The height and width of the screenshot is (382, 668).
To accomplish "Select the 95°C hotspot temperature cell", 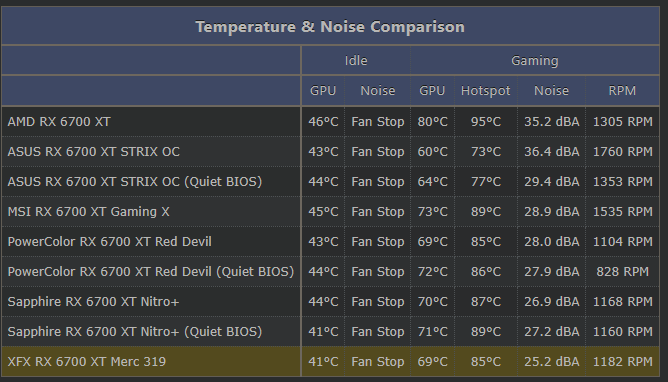I will coord(486,122).
